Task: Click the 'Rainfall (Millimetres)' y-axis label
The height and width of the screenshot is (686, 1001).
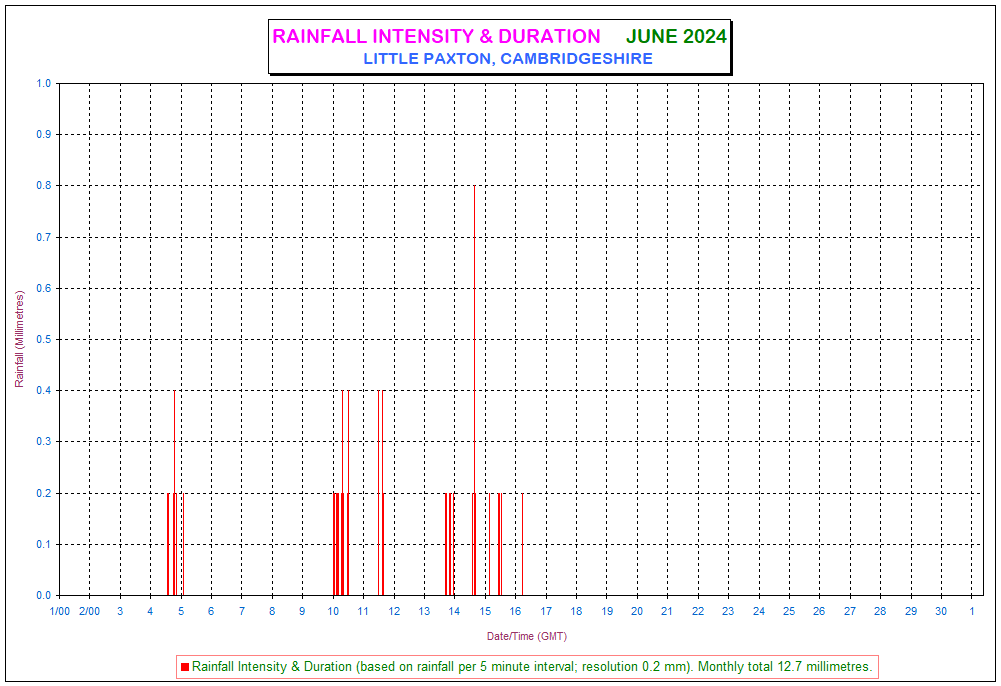Action: coord(19,339)
